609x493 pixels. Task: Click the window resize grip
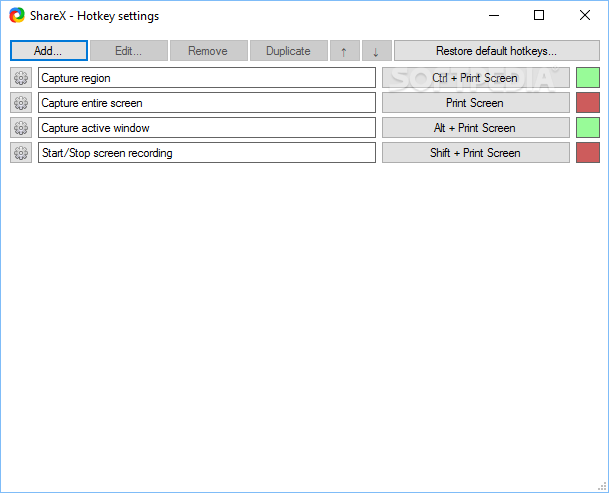pyautogui.click(x=603, y=487)
